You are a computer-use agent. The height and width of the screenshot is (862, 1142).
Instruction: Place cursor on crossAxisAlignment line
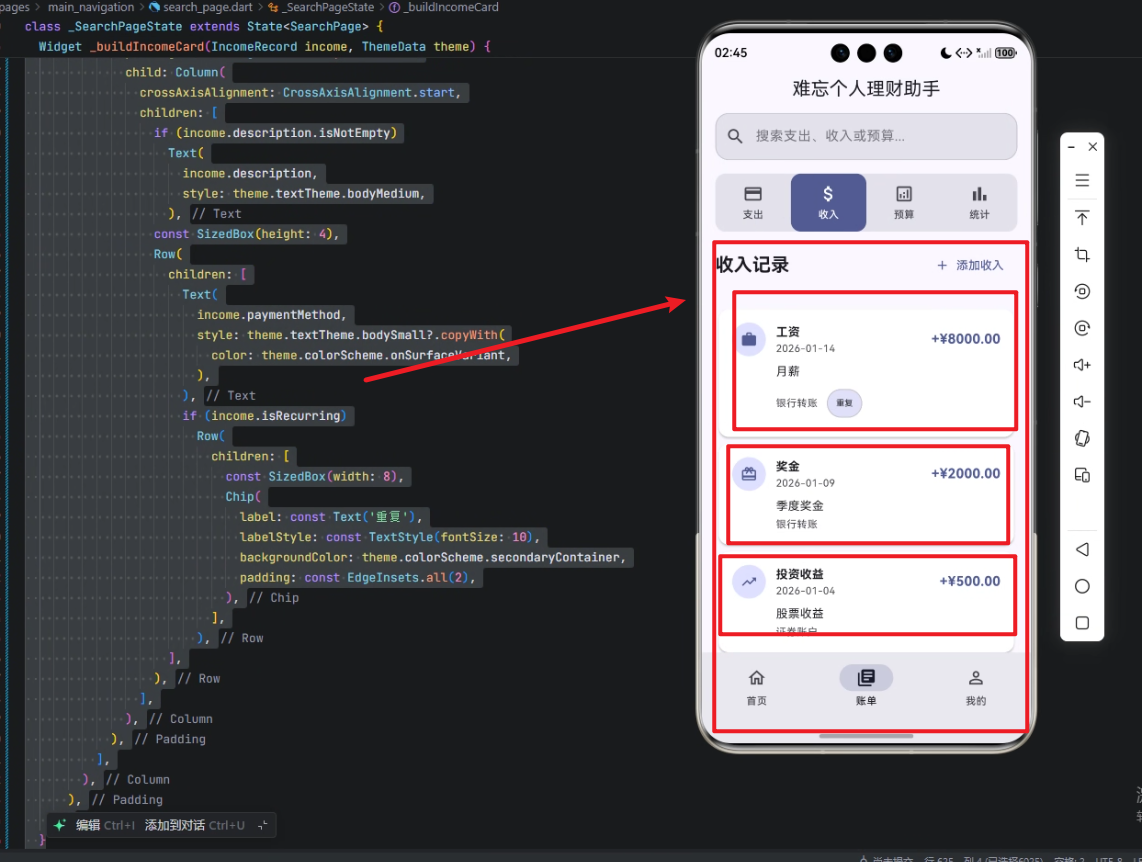[x=300, y=92]
